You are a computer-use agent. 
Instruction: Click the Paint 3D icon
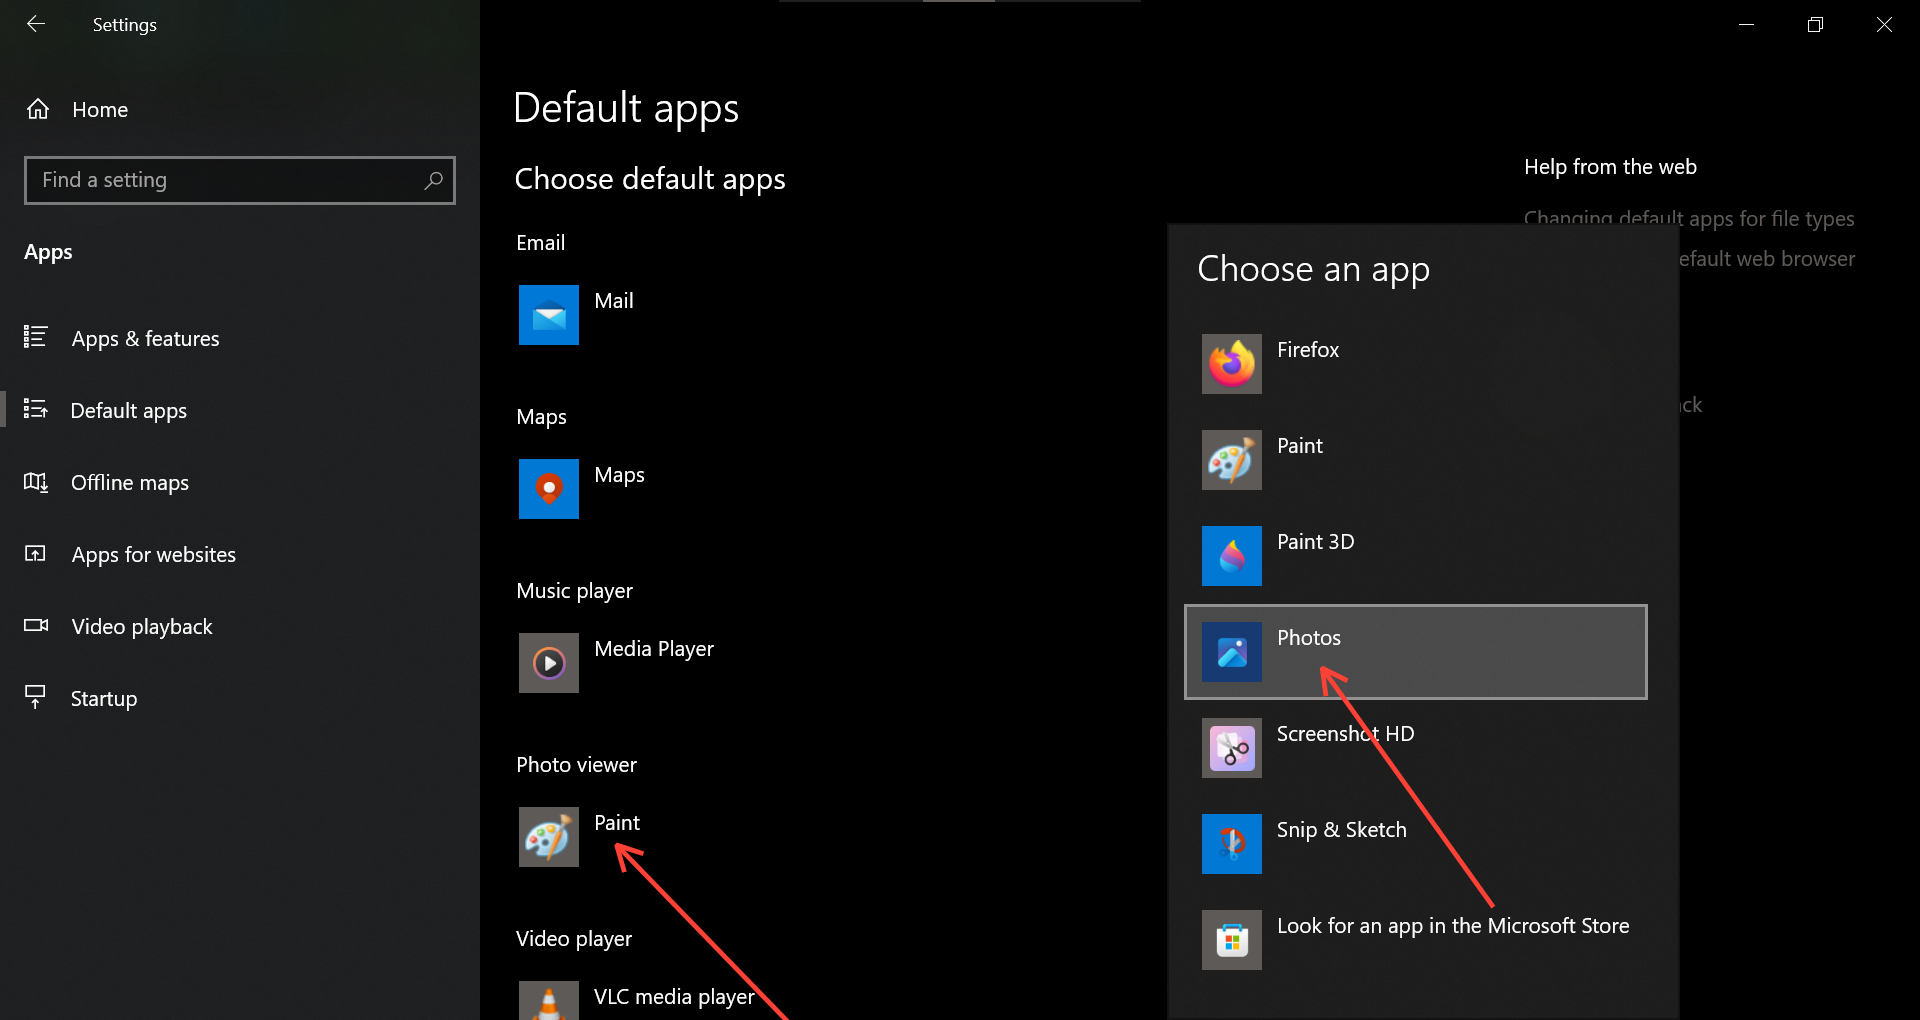[x=1232, y=556]
